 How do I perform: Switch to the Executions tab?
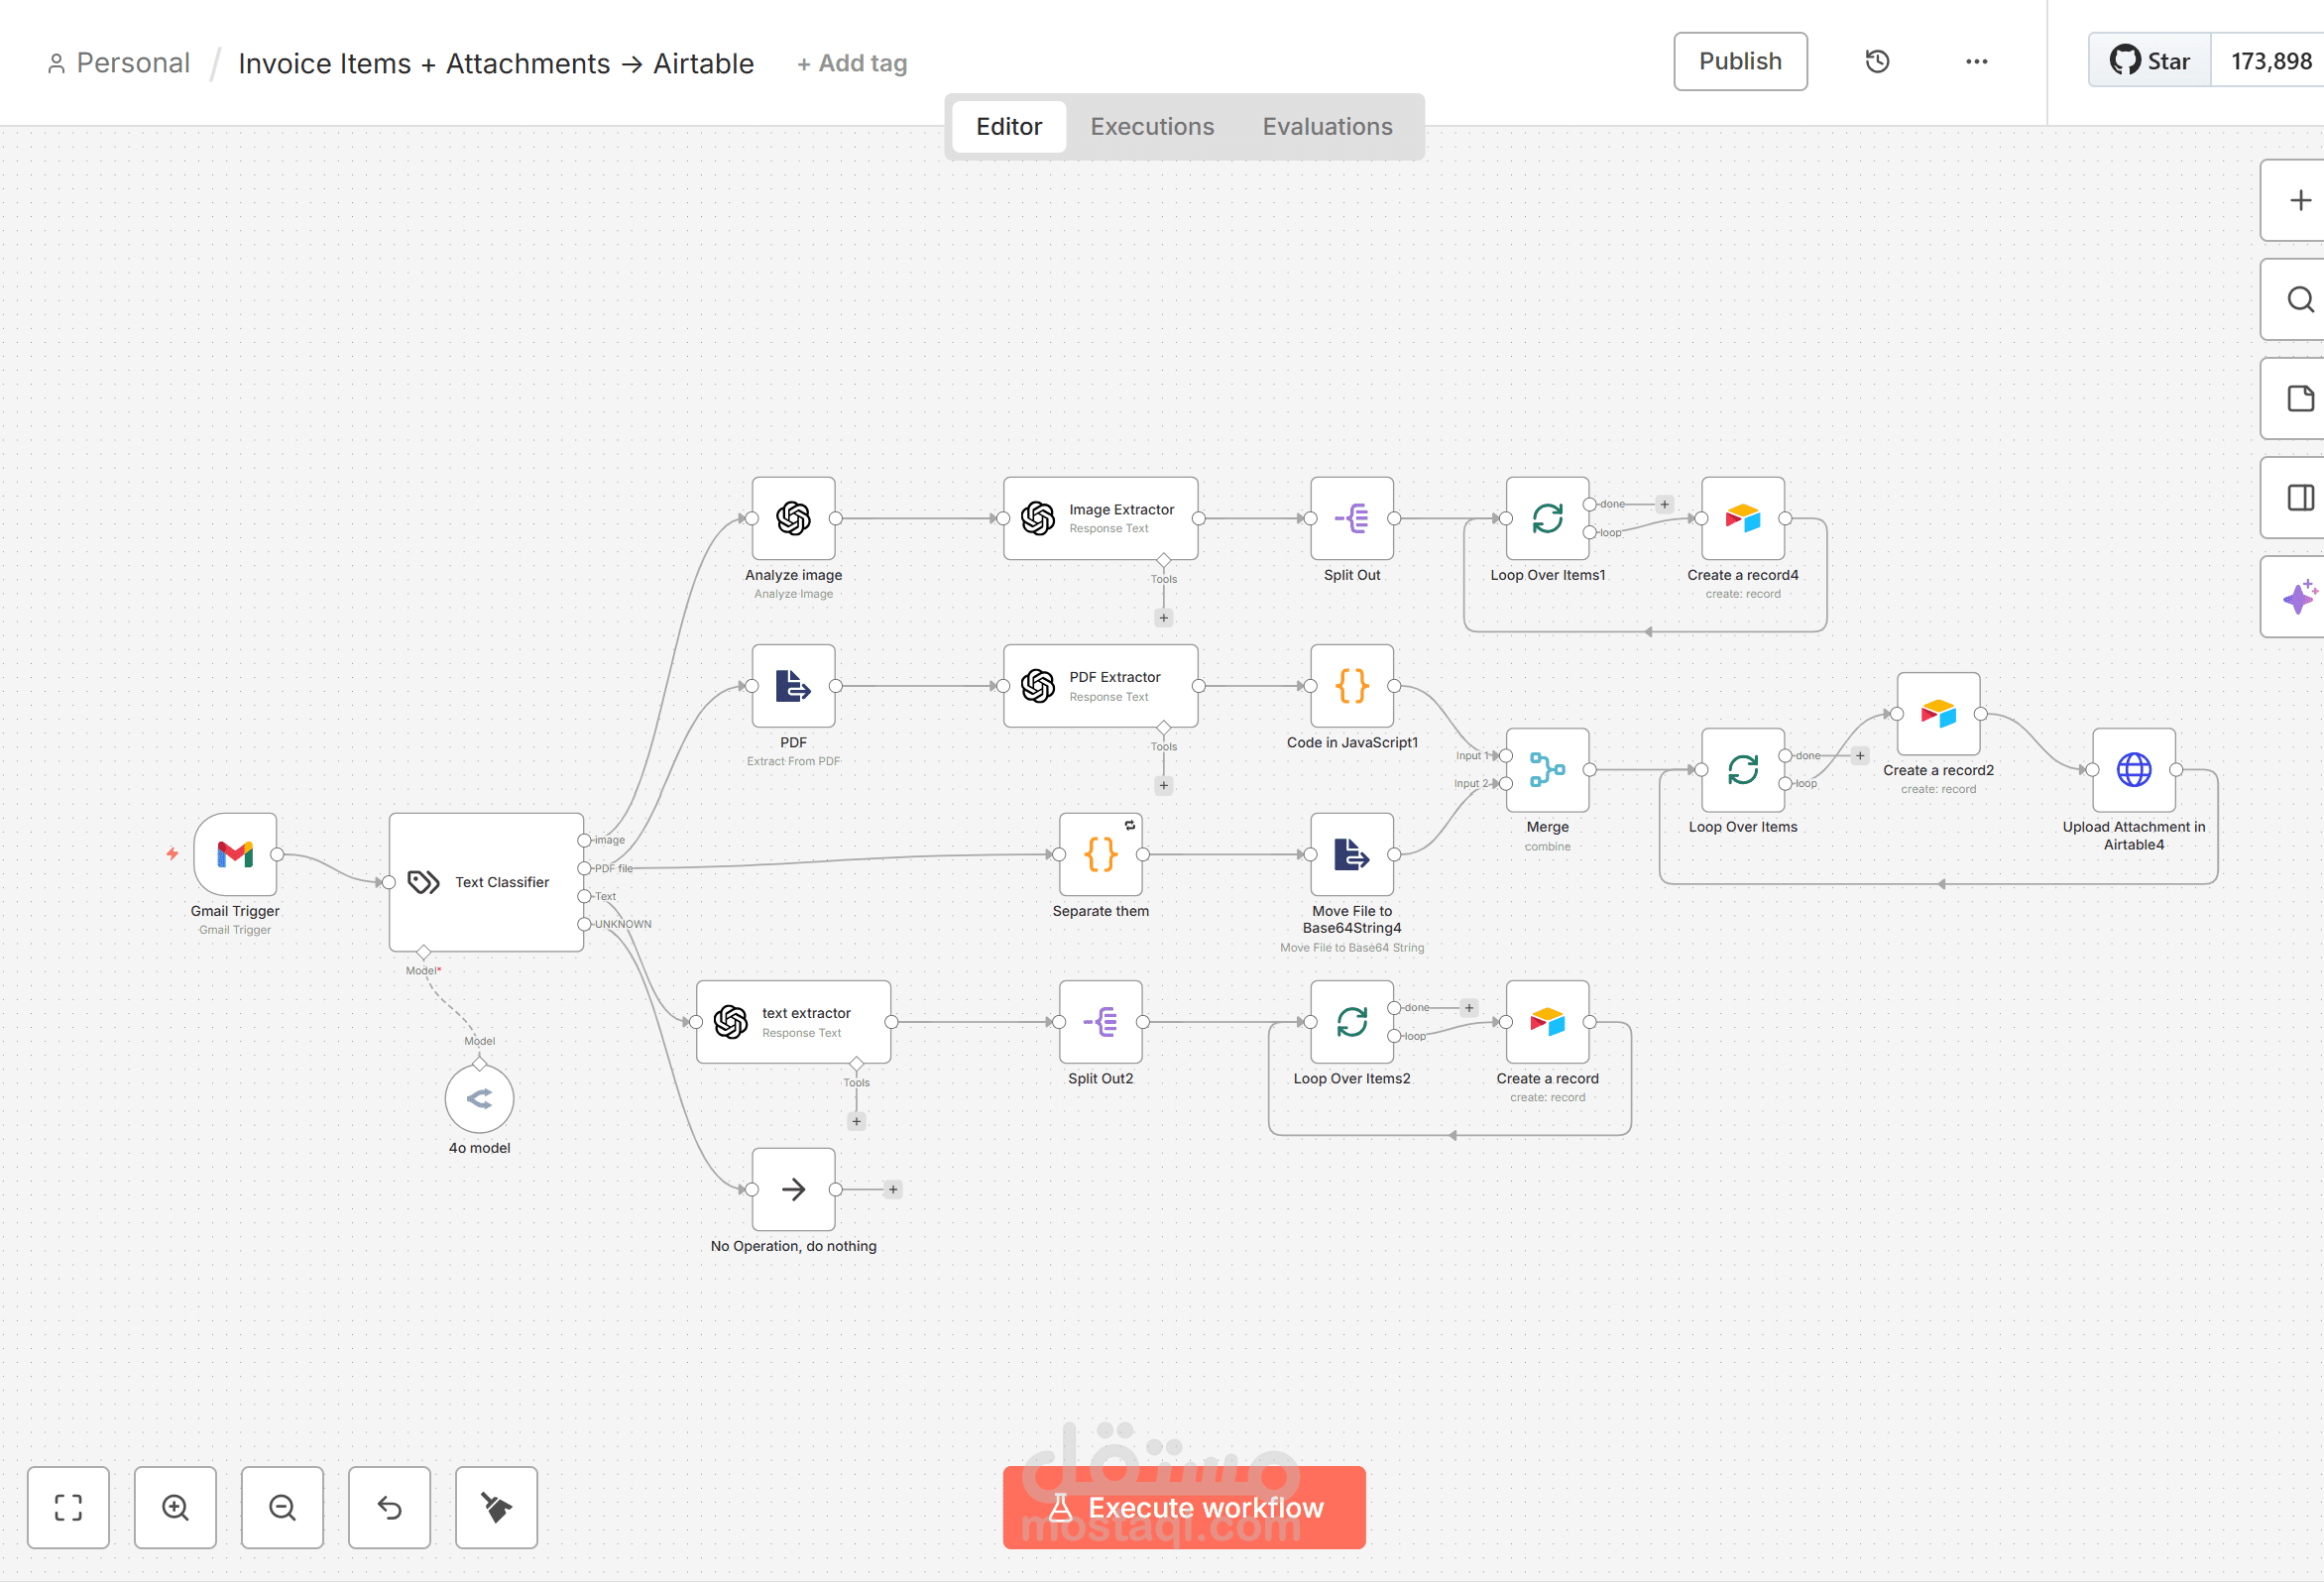coord(1151,127)
